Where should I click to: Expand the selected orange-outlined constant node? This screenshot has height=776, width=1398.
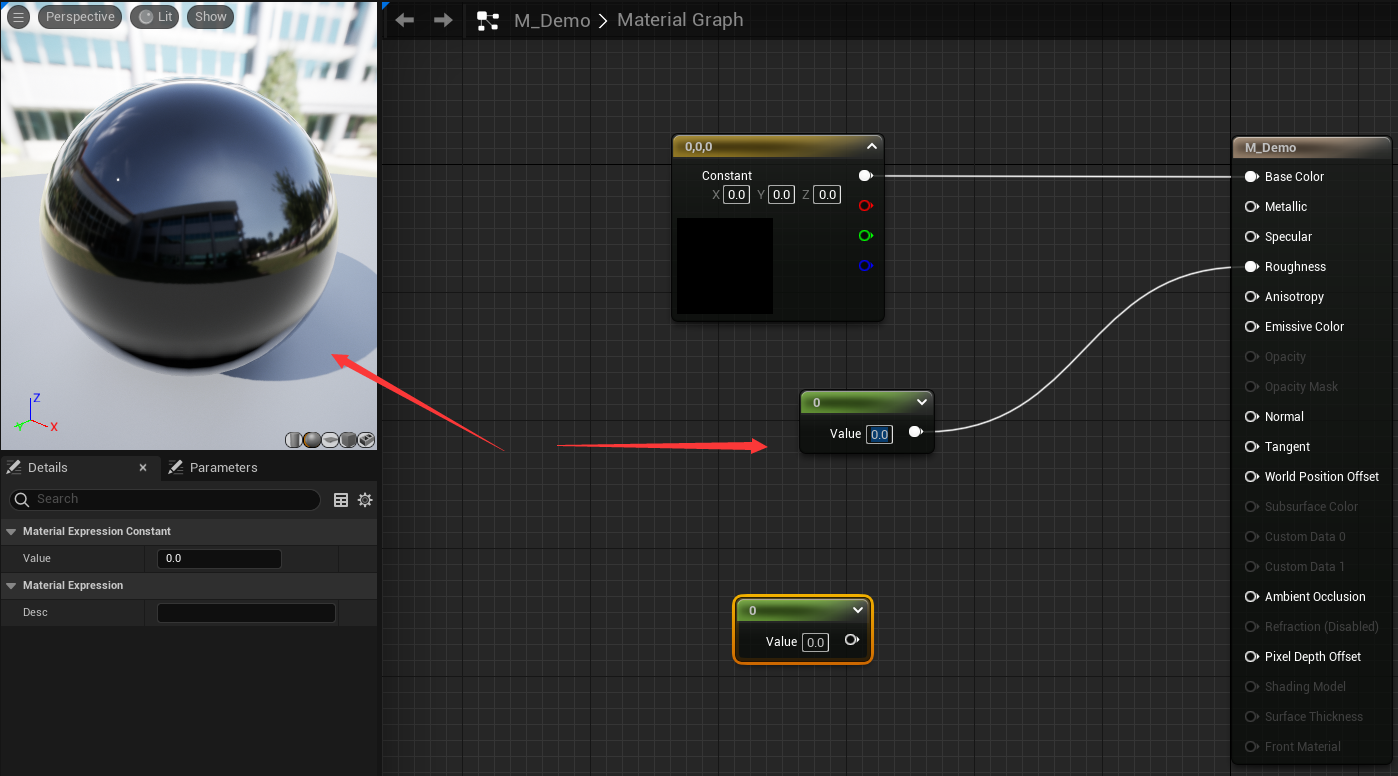point(857,610)
